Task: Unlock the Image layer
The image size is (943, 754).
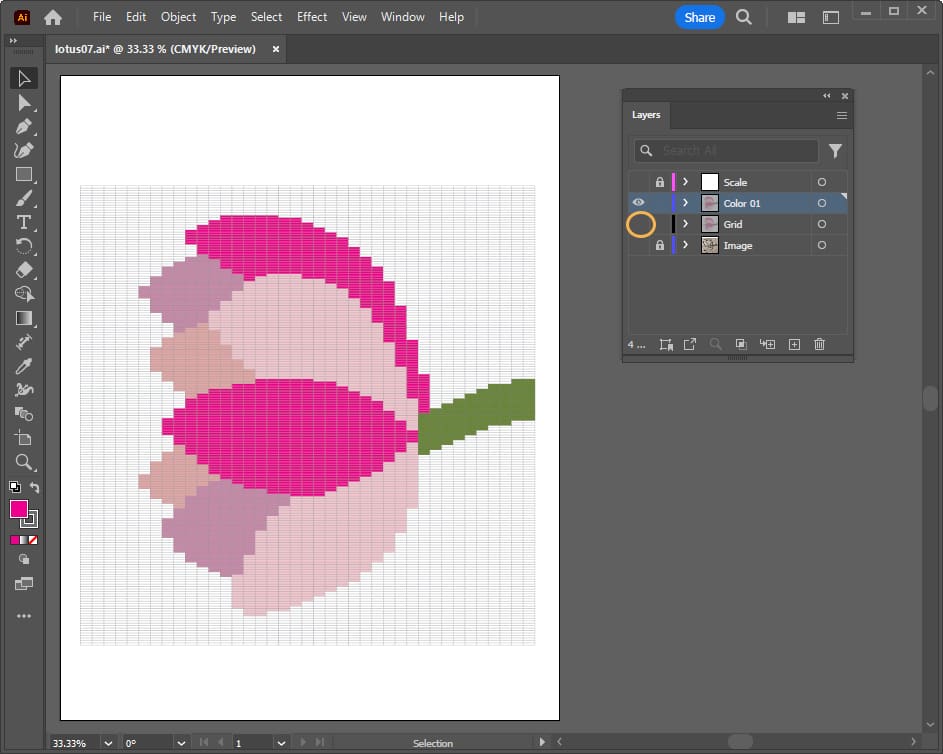Action: (659, 246)
